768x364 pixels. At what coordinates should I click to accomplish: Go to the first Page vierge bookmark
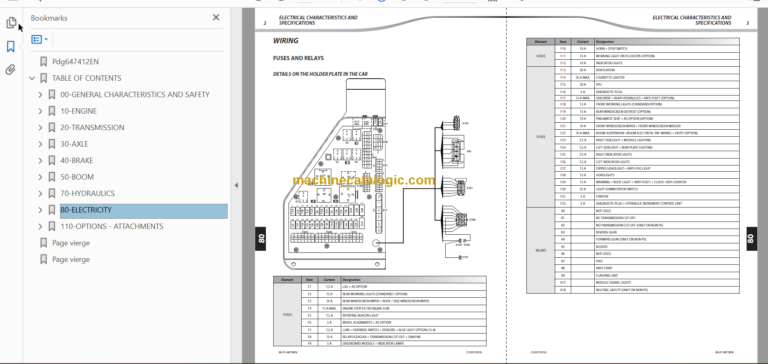(71, 243)
